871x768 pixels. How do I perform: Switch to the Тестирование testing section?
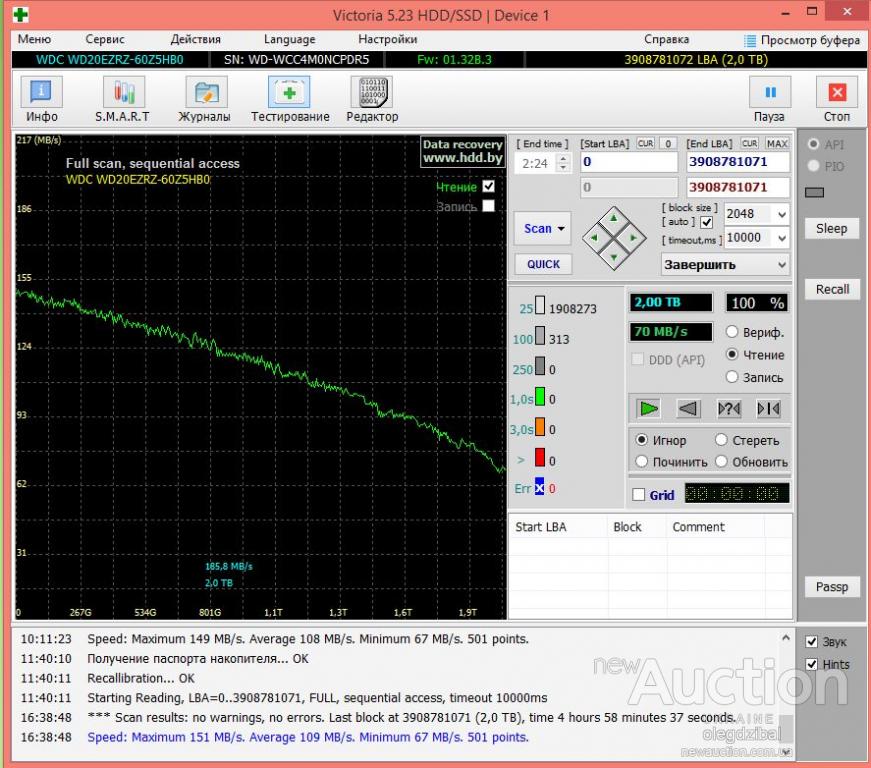(x=290, y=100)
